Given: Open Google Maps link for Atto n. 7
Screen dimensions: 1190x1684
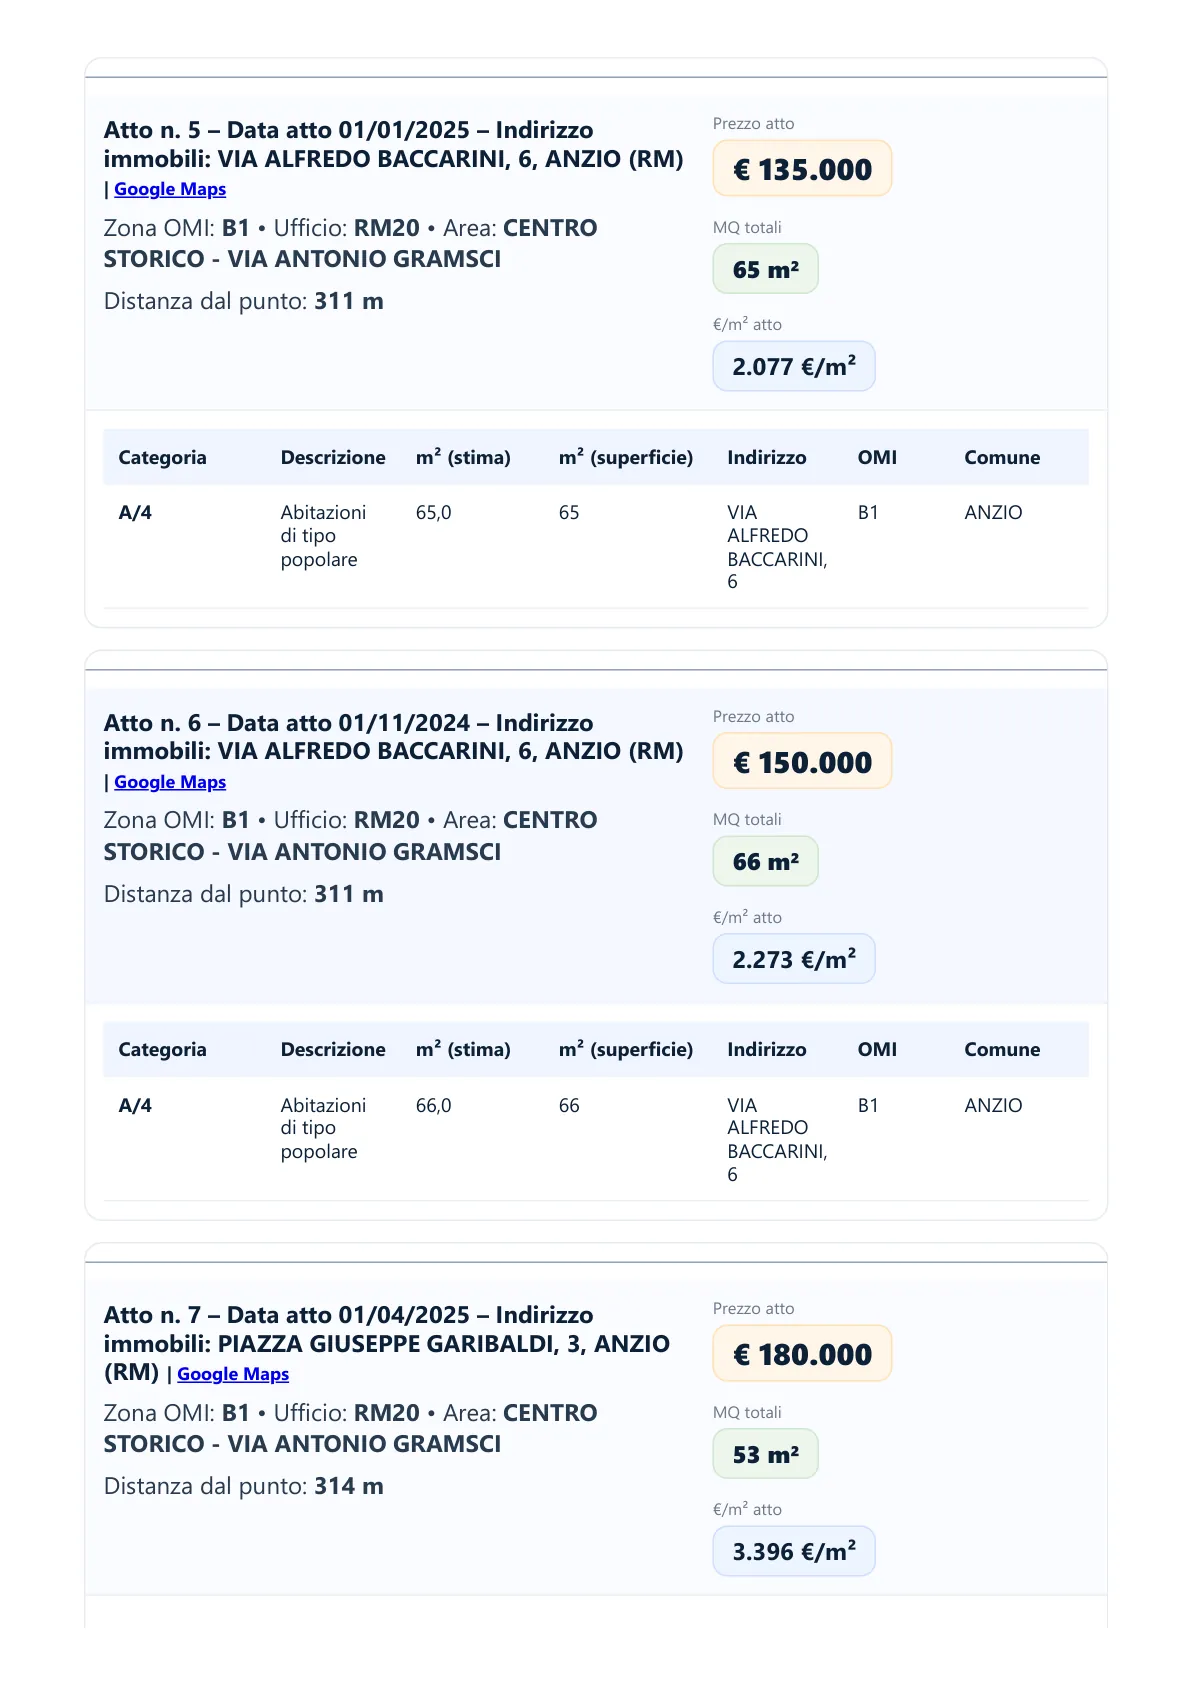Looking at the screenshot, I should pyautogui.click(x=233, y=1374).
